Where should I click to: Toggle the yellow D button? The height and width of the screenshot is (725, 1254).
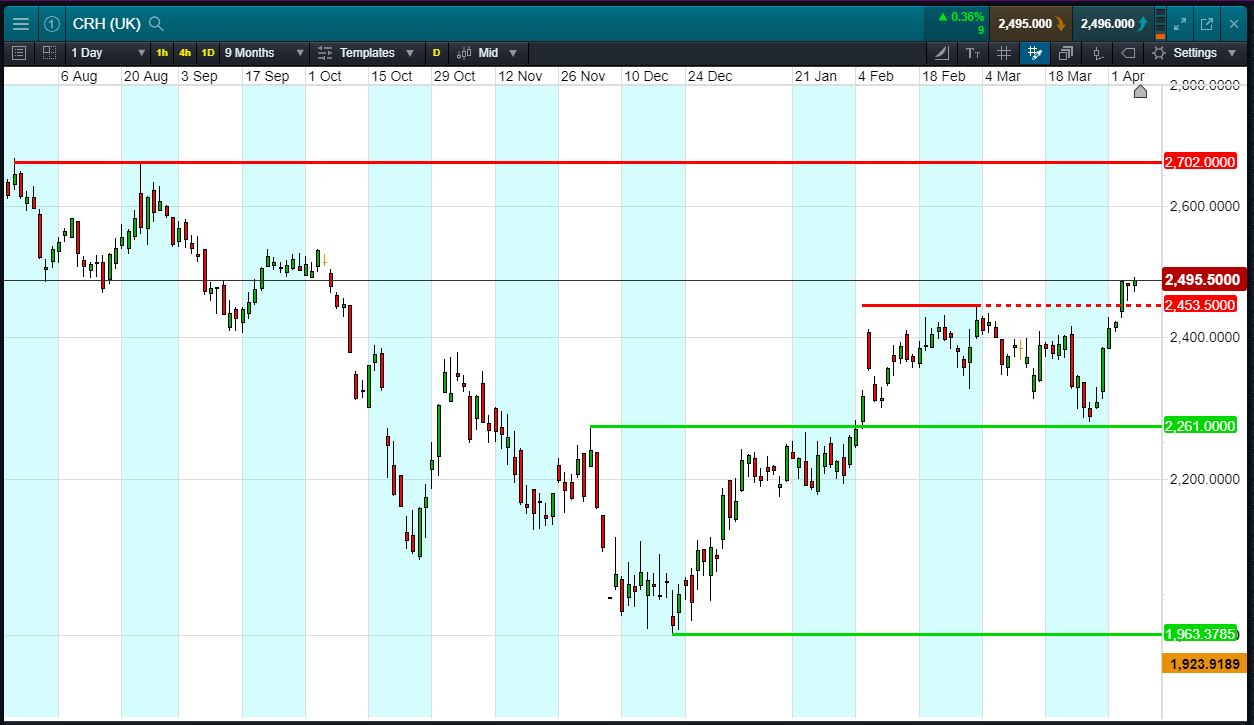[x=436, y=53]
